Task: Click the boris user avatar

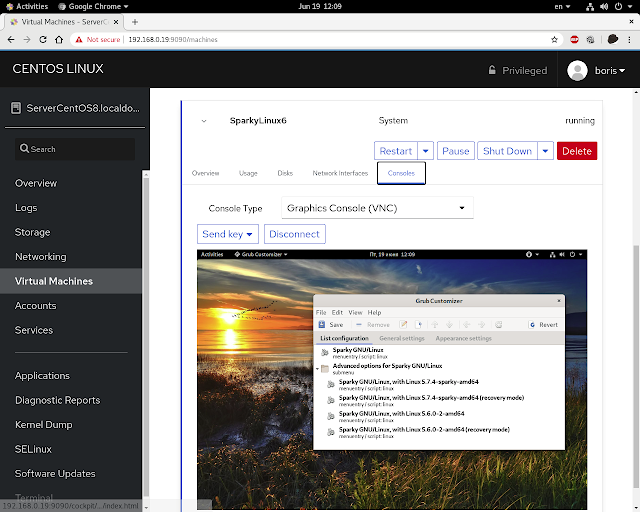Action: pyautogui.click(x=577, y=71)
